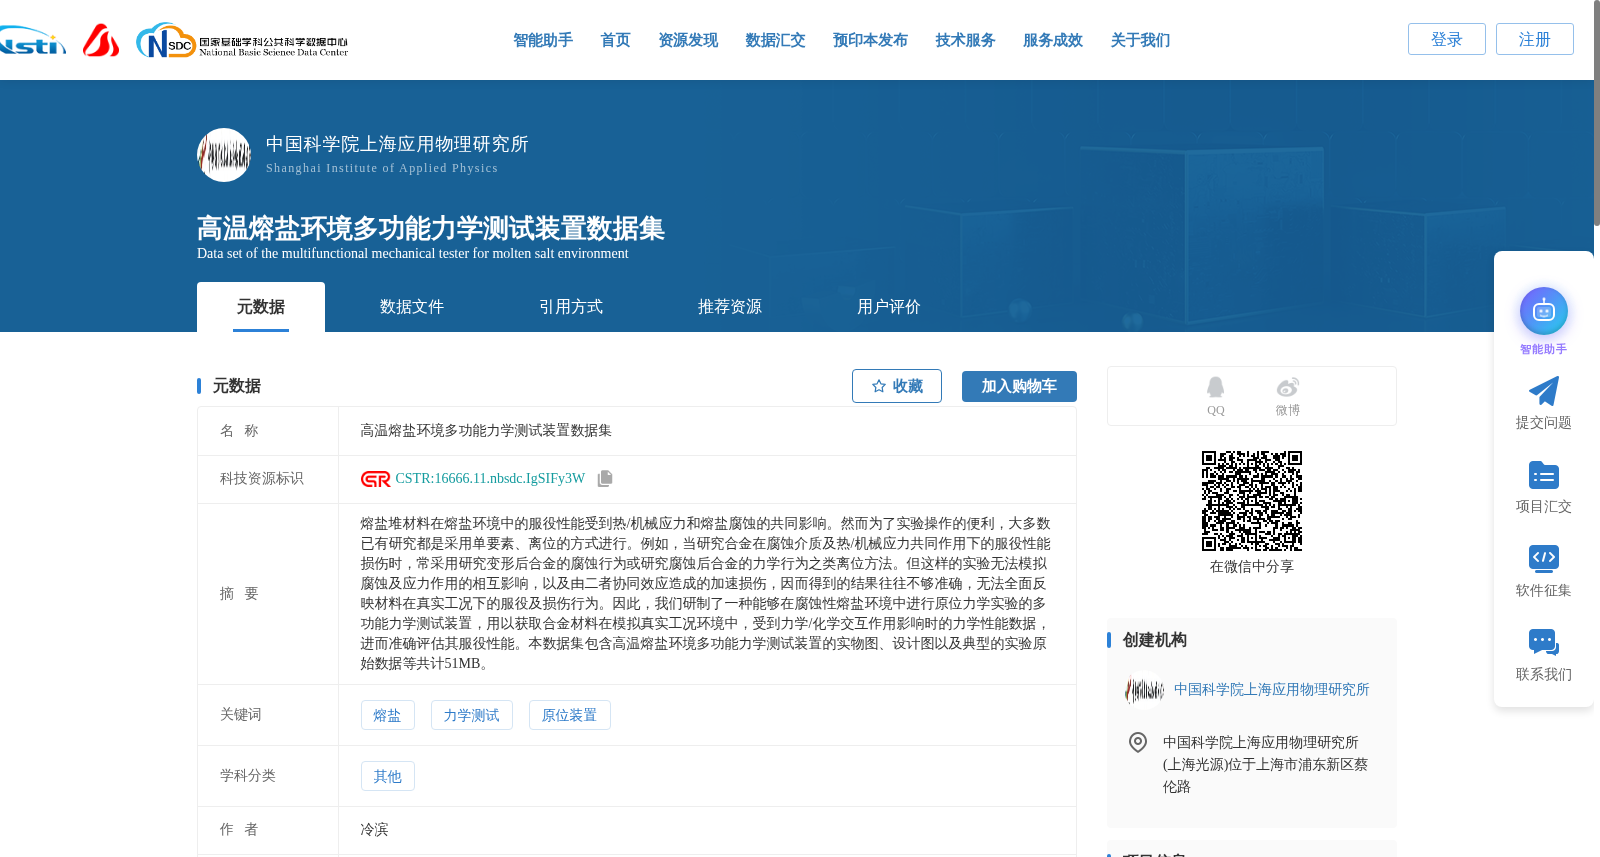
Task: Switch to the 用户评价 tab
Action: click(x=889, y=307)
